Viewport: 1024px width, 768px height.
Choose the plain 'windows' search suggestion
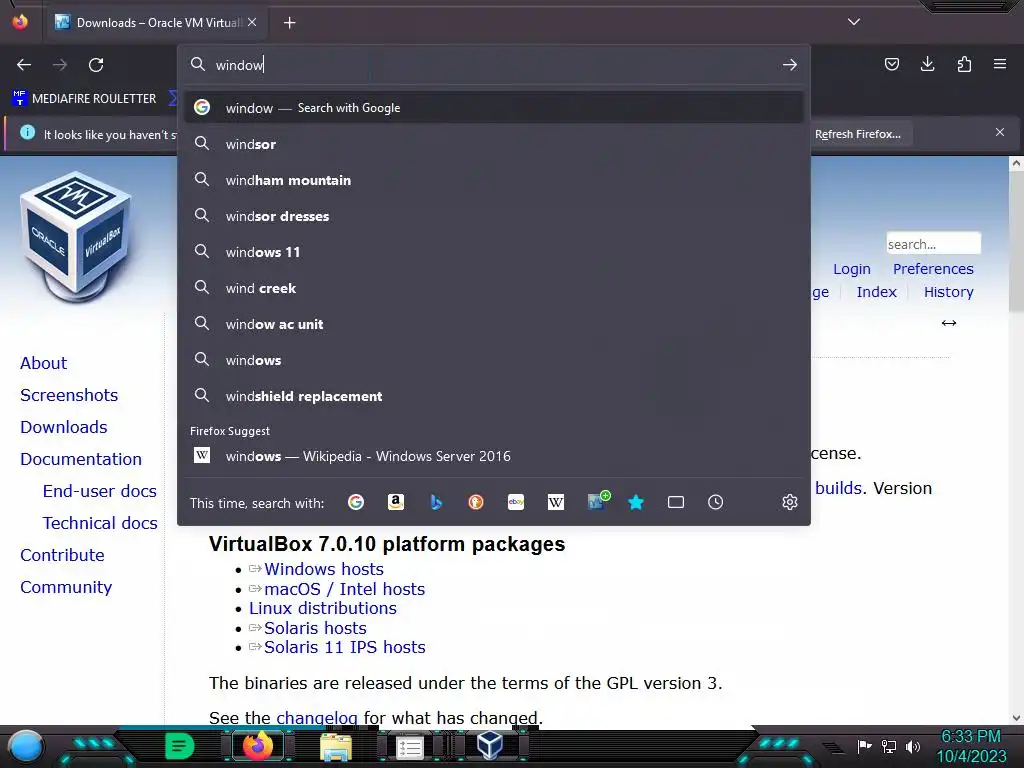click(494, 360)
